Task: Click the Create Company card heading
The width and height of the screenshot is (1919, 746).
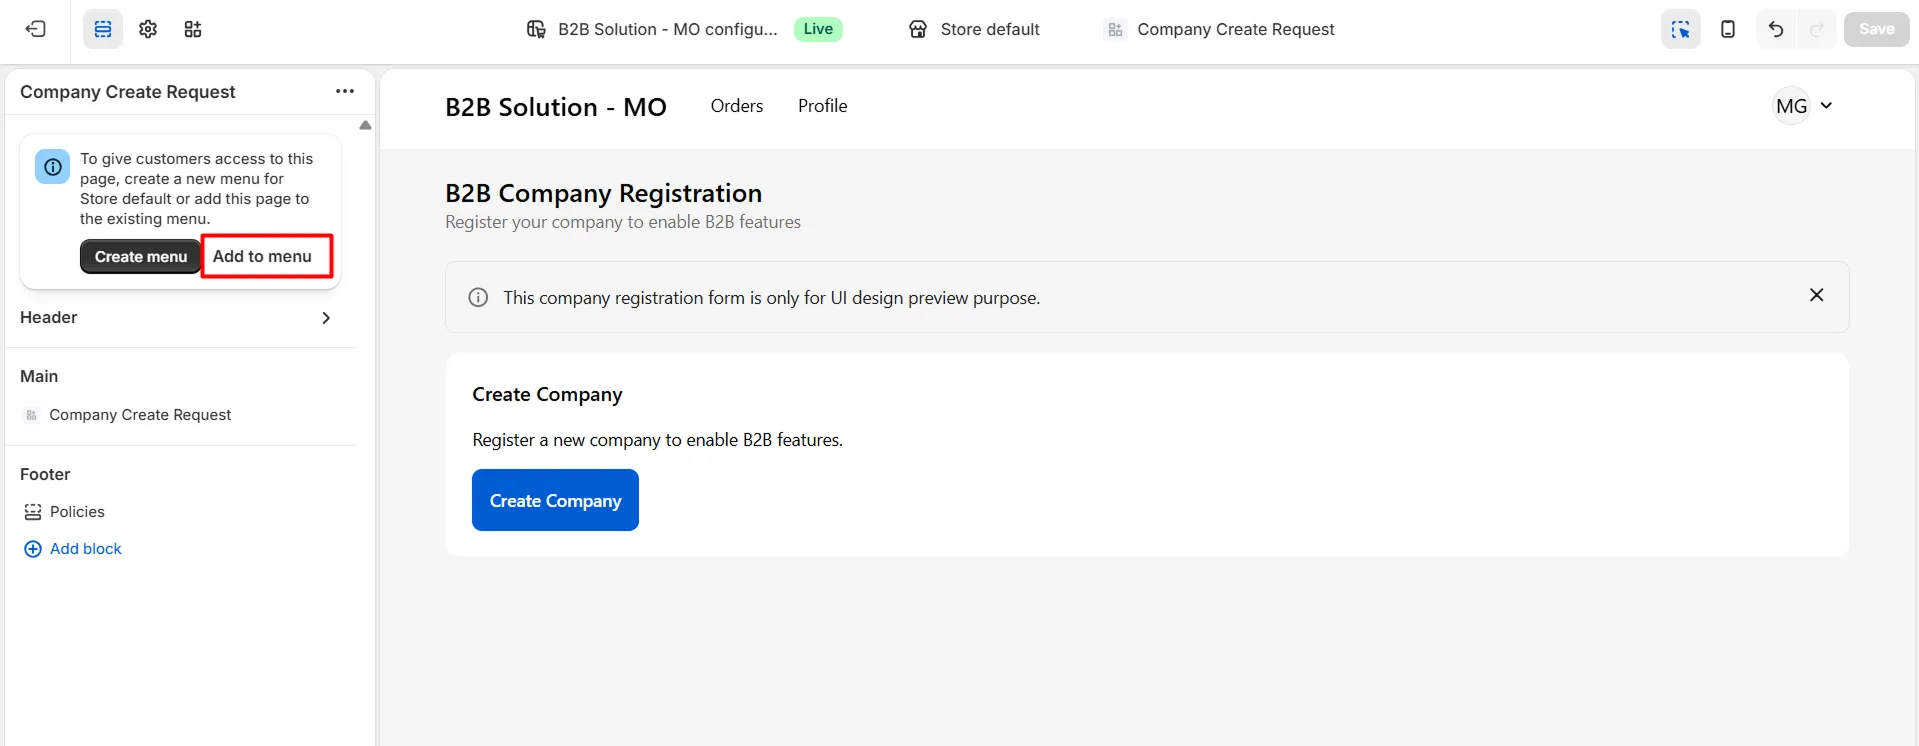Action: 547,395
